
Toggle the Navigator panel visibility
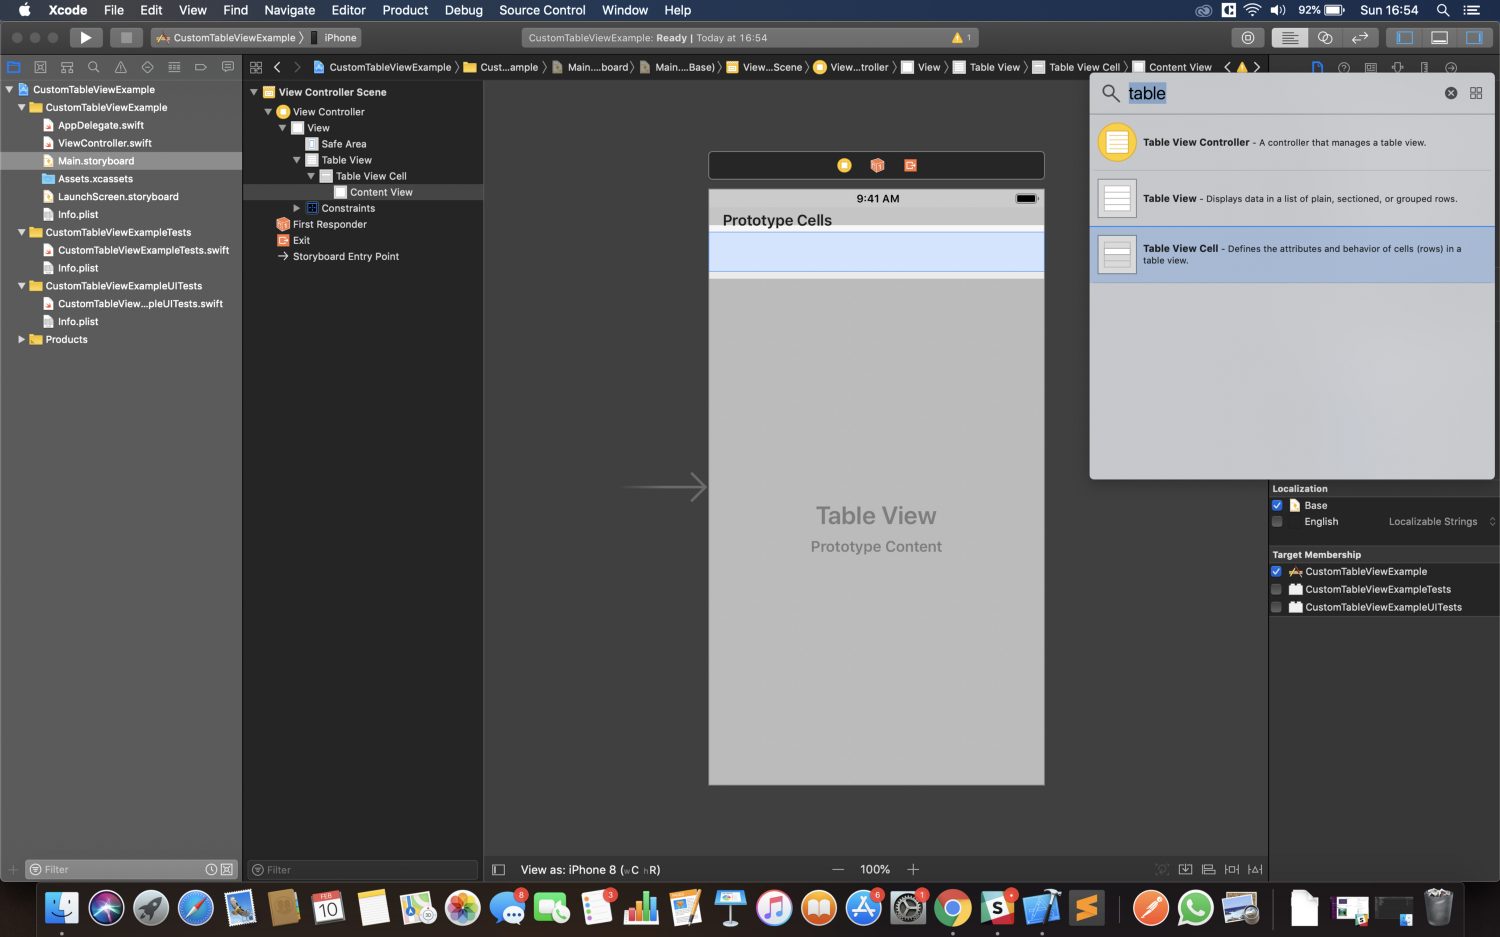point(1405,38)
